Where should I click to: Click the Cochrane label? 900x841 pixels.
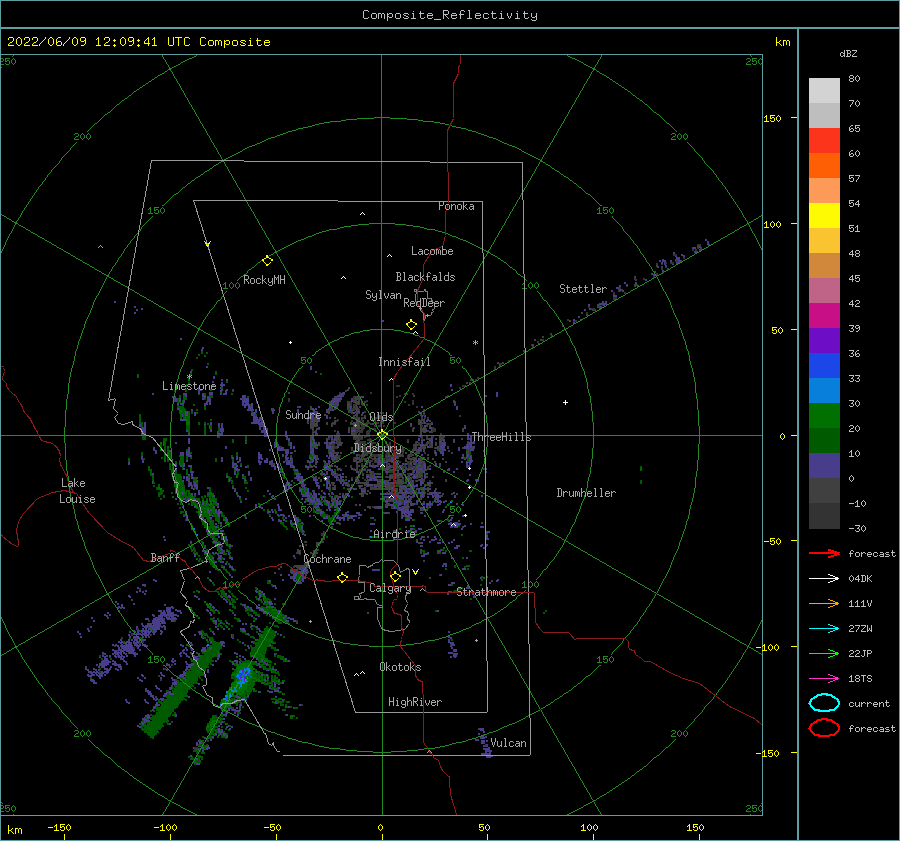click(x=327, y=559)
